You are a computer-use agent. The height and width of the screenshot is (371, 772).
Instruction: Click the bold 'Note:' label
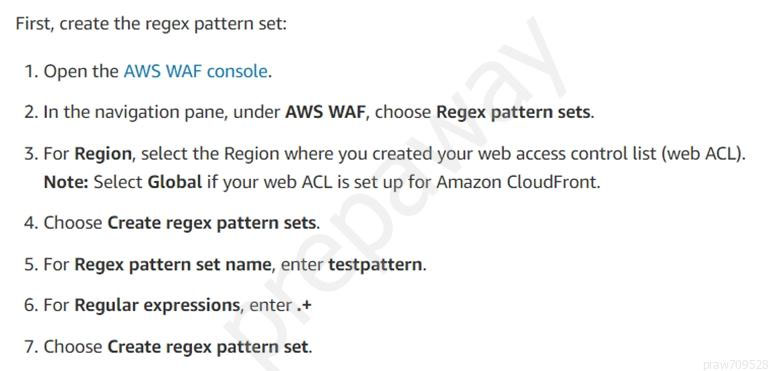(66, 183)
